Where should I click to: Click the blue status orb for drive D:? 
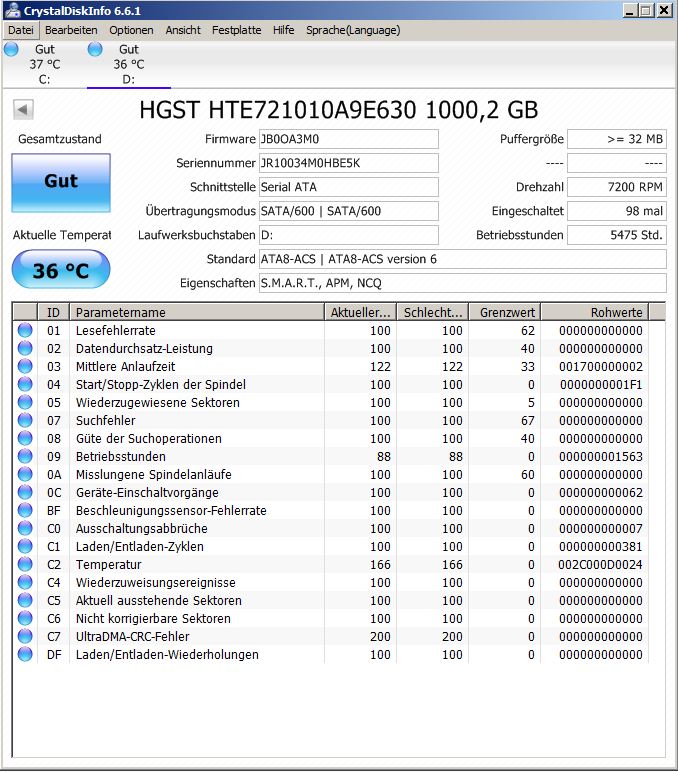[95, 49]
